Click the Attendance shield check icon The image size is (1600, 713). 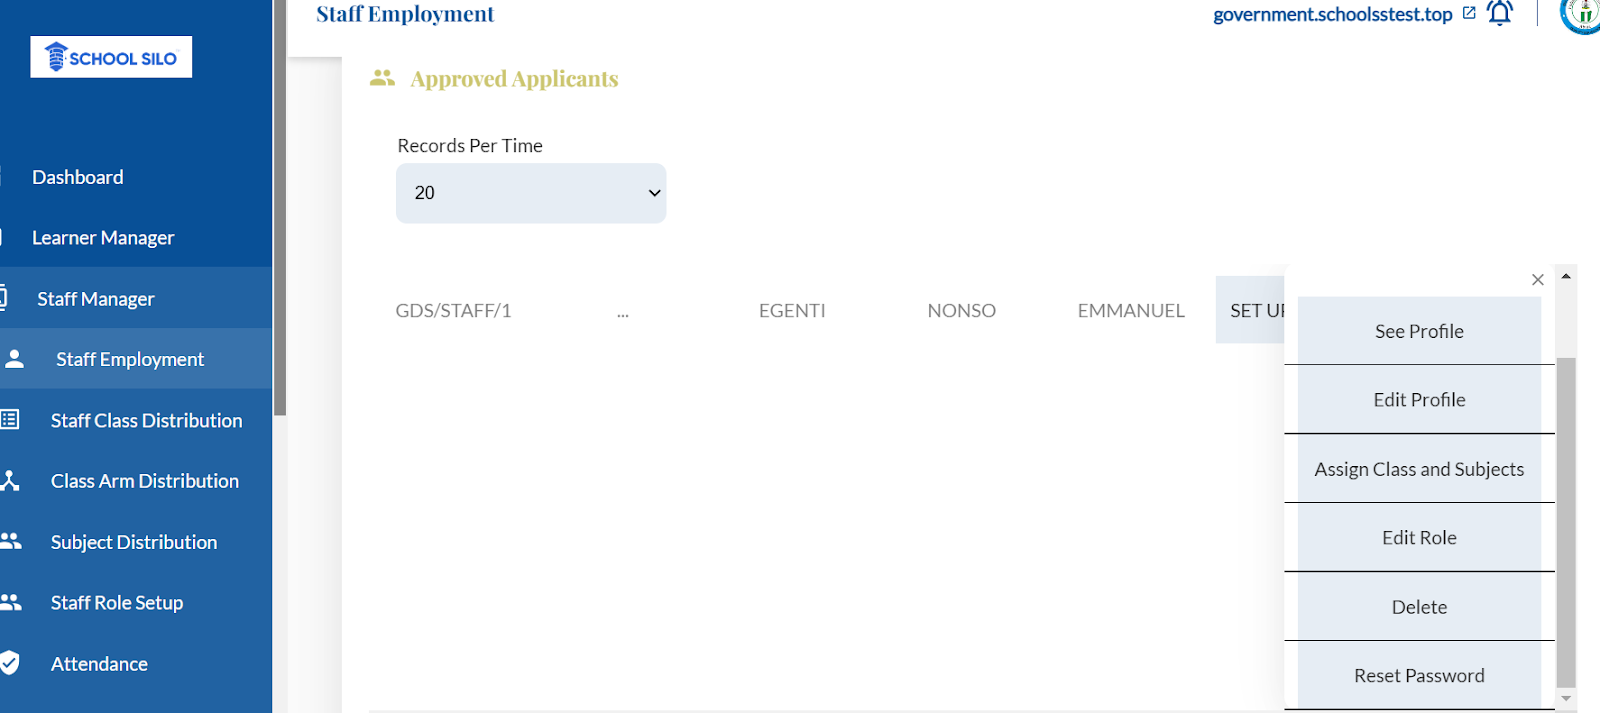pyautogui.click(x=10, y=663)
